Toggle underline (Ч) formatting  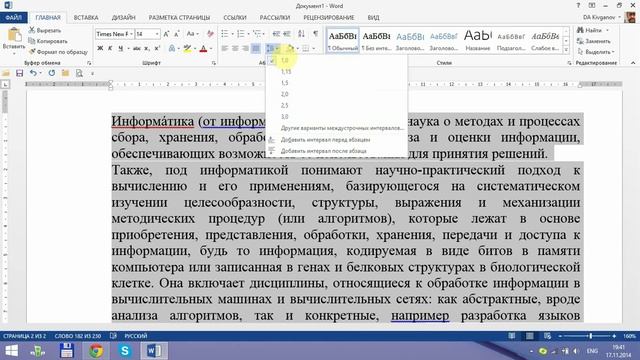coord(120,48)
